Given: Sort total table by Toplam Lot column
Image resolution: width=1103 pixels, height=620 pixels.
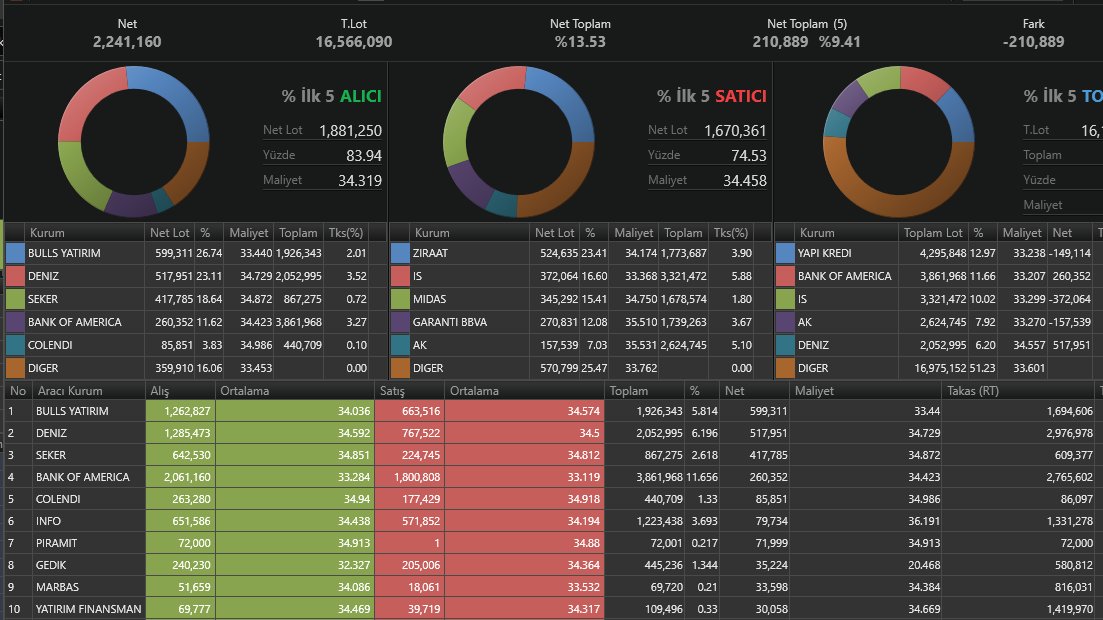Looking at the screenshot, I should (x=933, y=232).
